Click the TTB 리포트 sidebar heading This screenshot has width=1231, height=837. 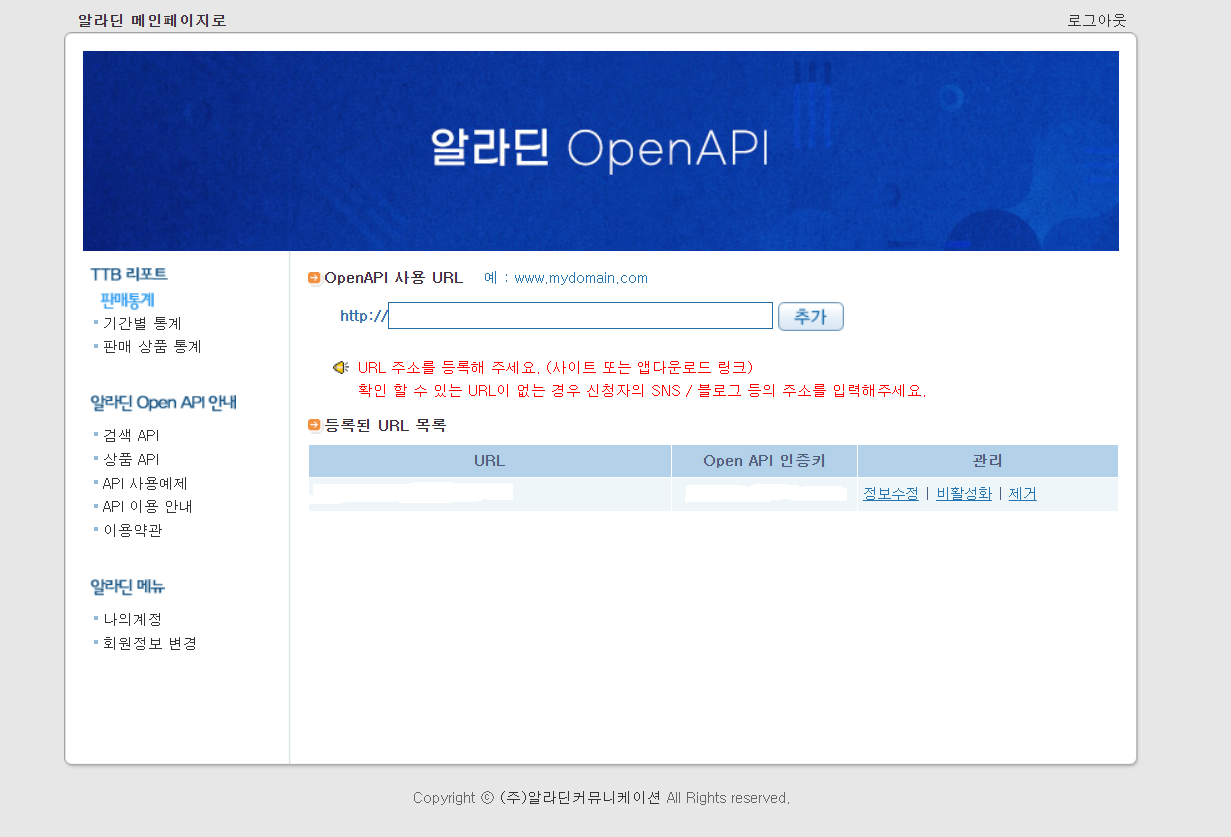(x=129, y=274)
